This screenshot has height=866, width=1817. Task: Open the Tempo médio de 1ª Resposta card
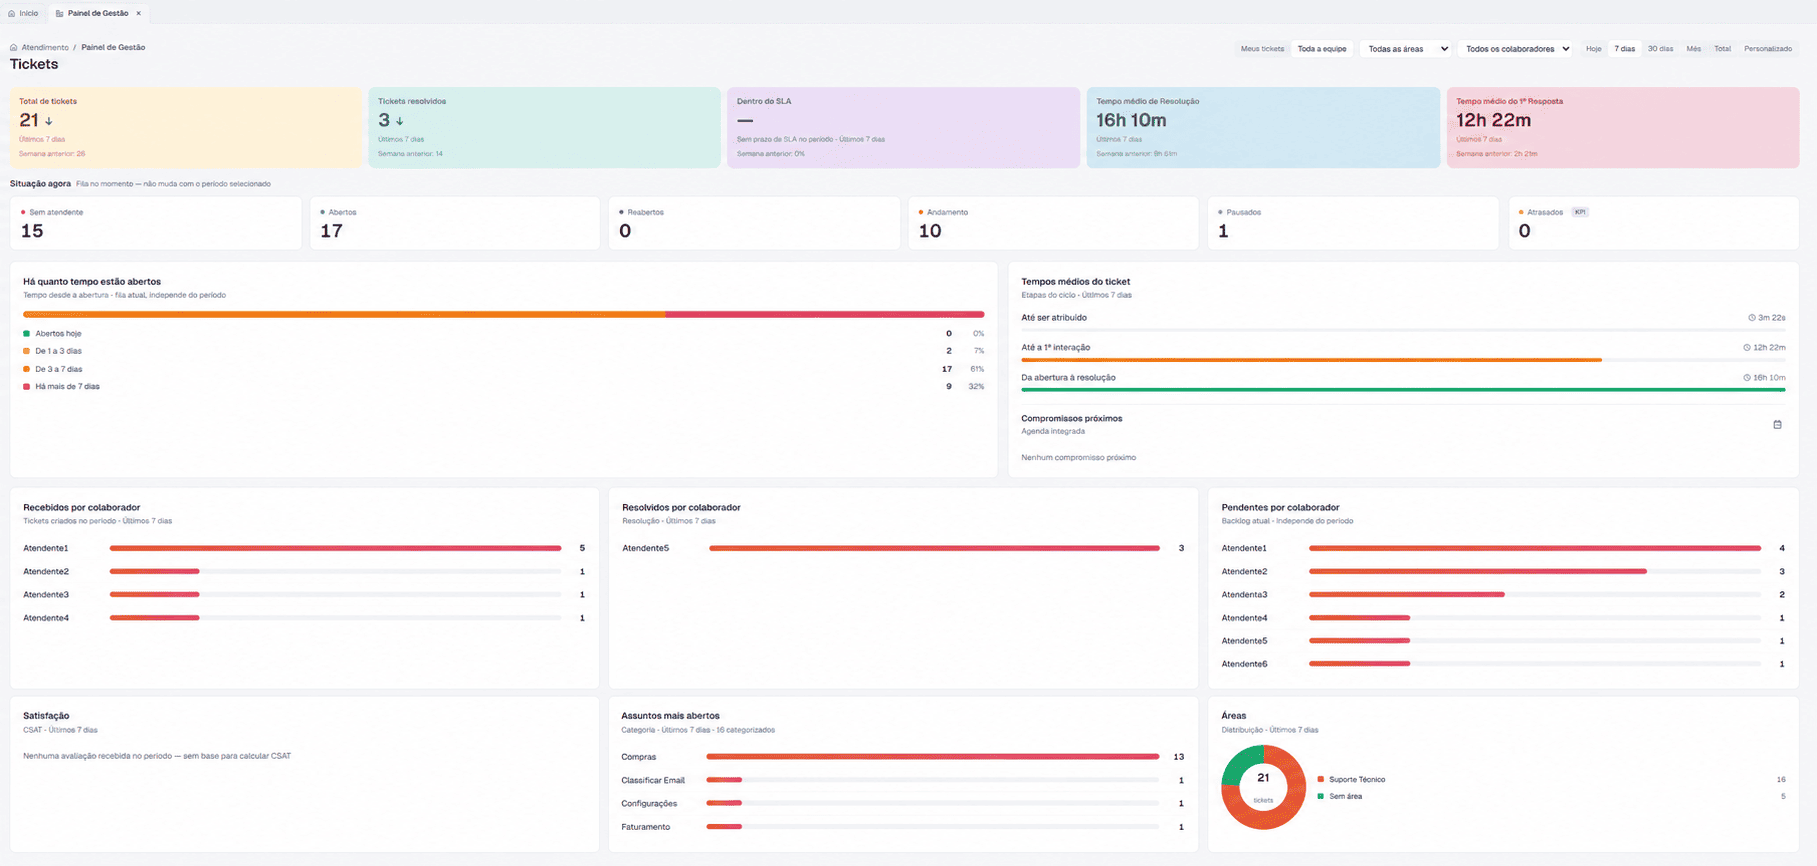click(1622, 127)
